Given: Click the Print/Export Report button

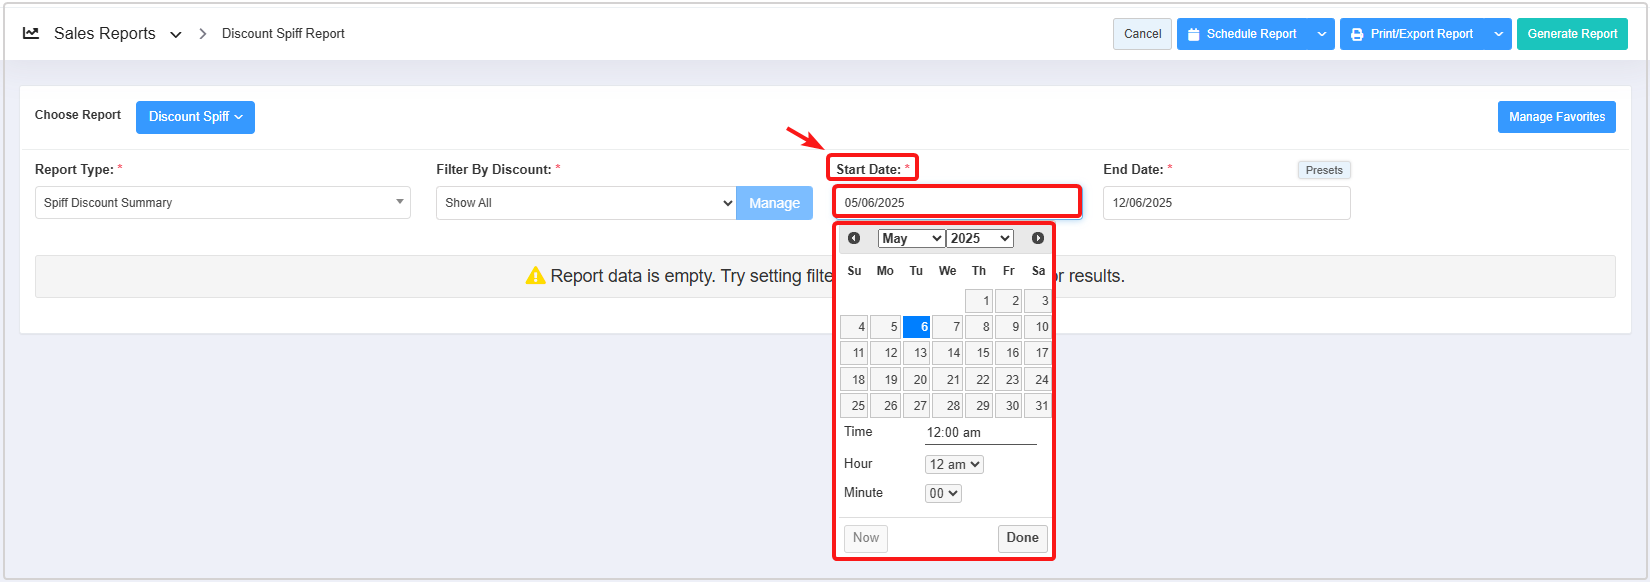Looking at the screenshot, I should (x=1412, y=34).
